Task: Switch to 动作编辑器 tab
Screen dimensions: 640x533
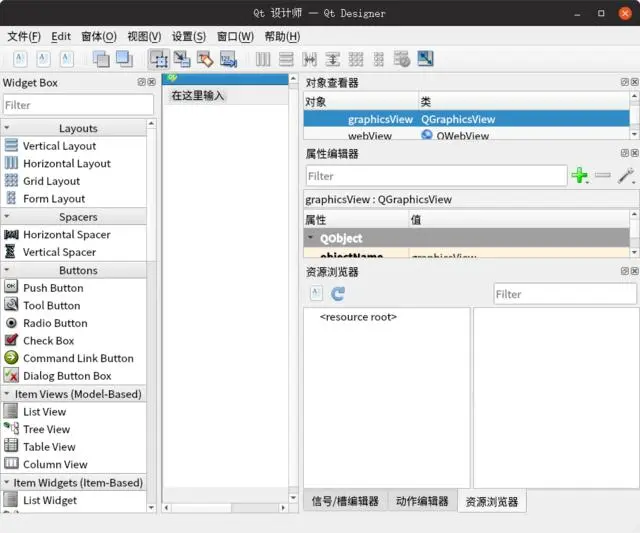Action: point(422,501)
